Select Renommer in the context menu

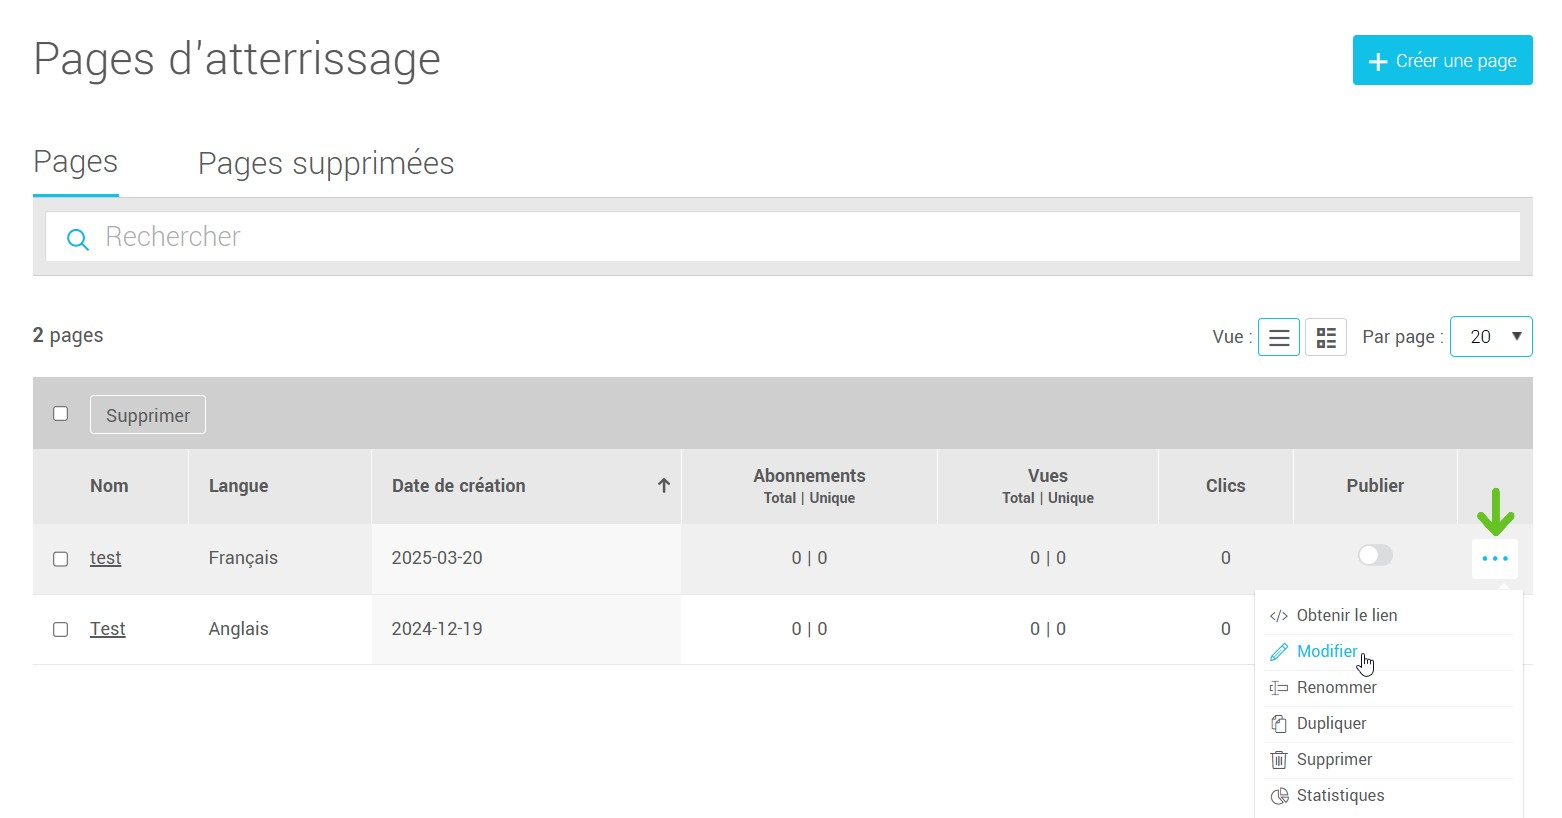tap(1336, 688)
